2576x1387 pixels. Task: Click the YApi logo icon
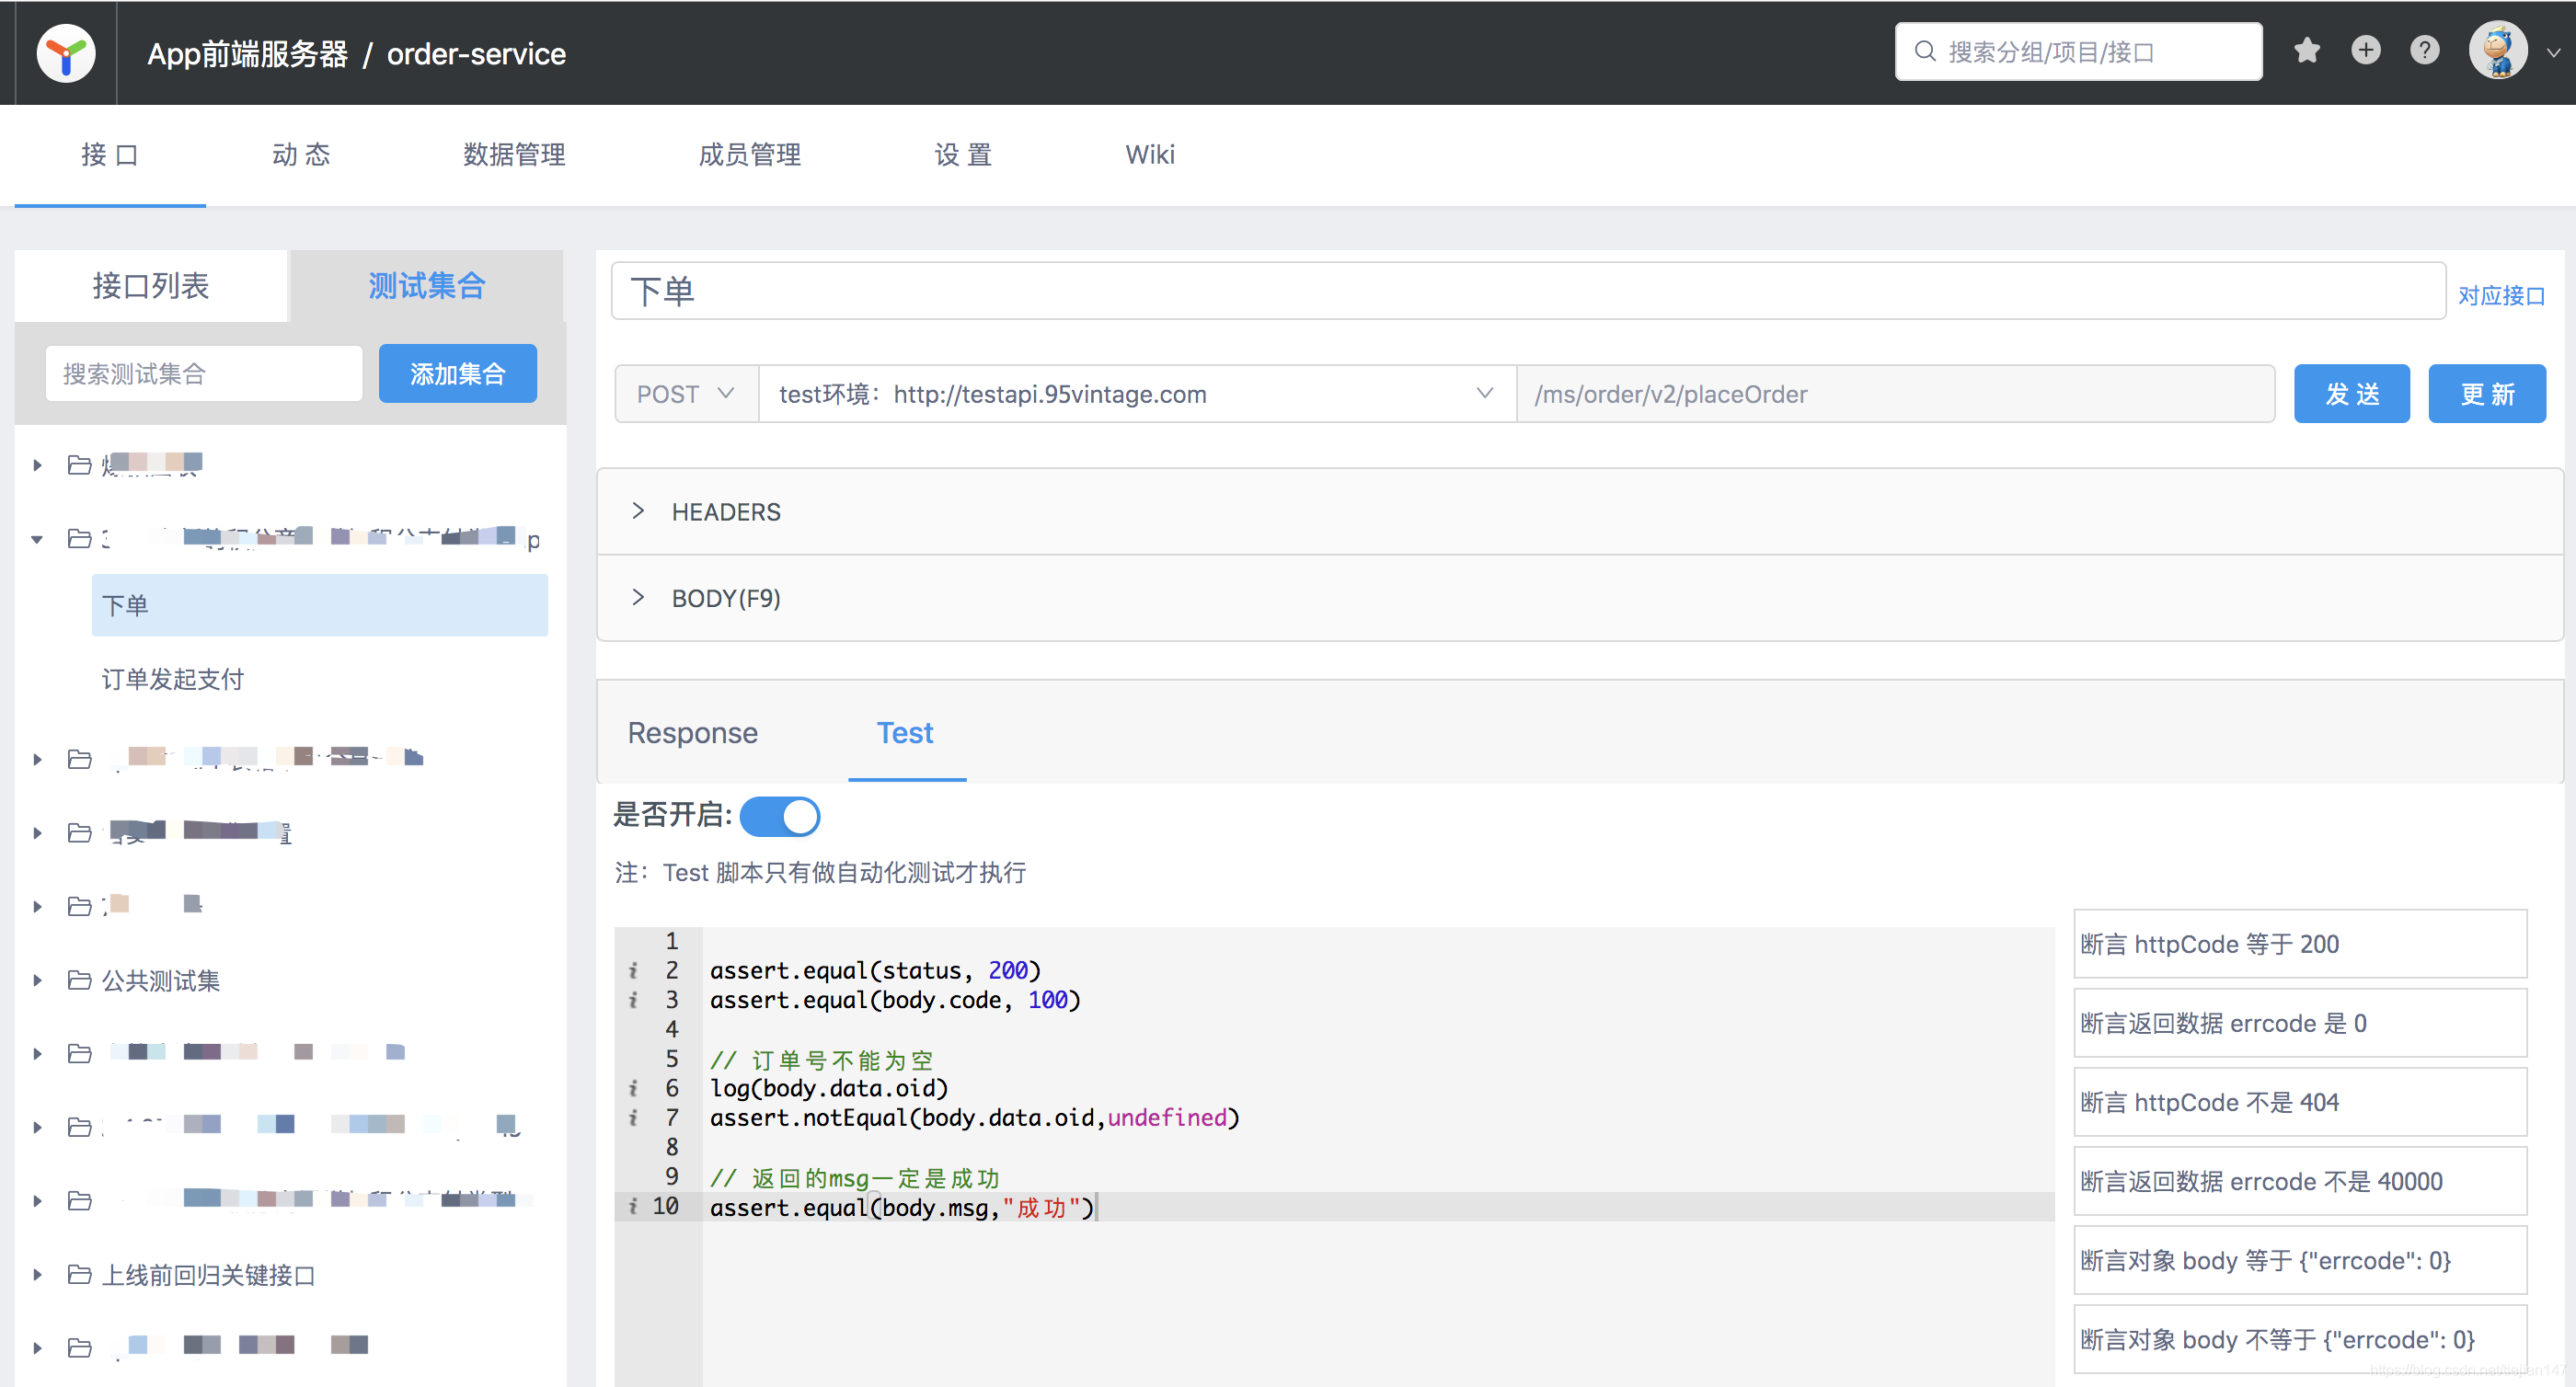(x=66, y=53)
